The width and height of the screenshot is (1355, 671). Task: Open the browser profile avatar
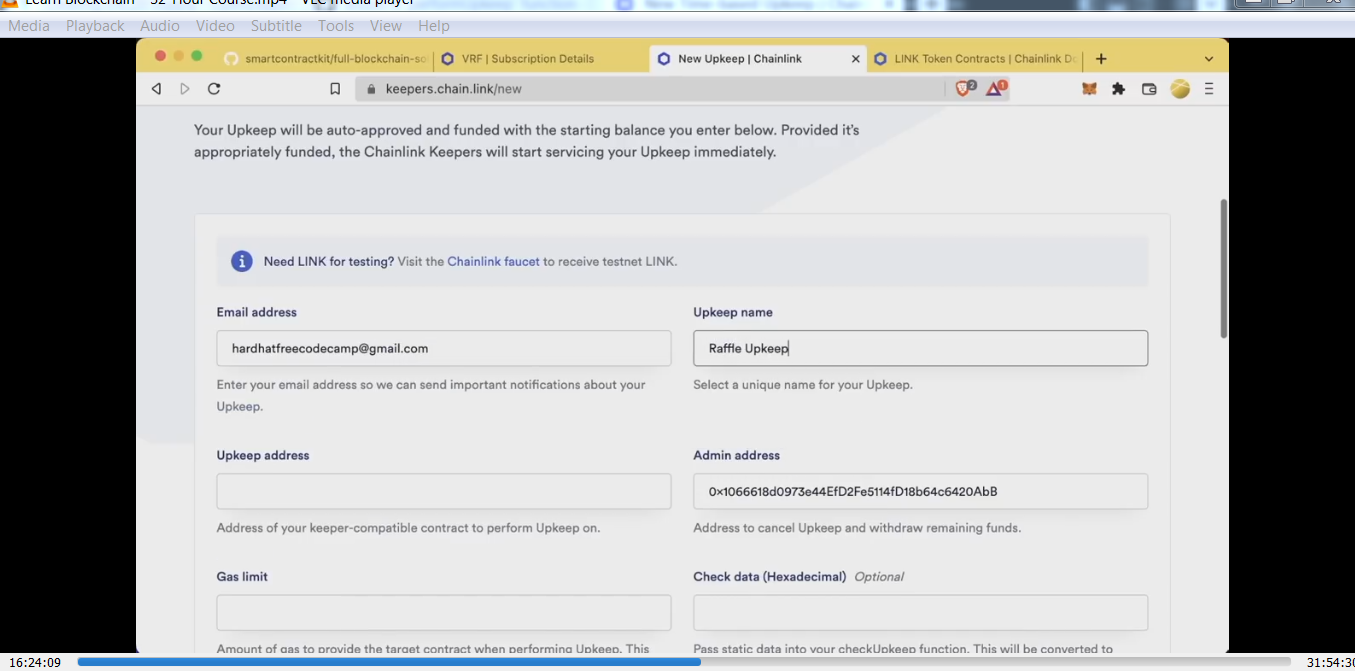coord(1180,89)
